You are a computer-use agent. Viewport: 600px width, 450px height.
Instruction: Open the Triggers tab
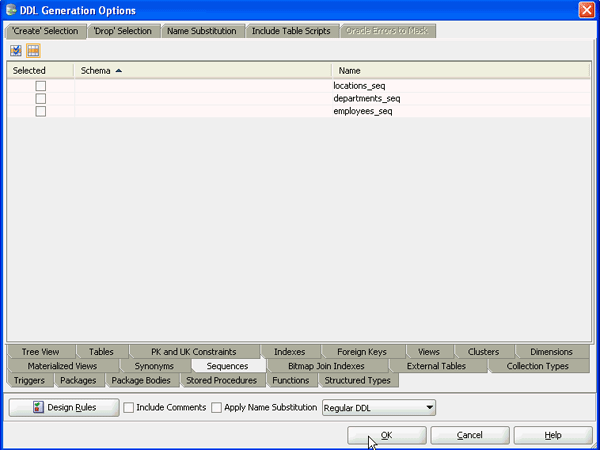pos(29,380)
